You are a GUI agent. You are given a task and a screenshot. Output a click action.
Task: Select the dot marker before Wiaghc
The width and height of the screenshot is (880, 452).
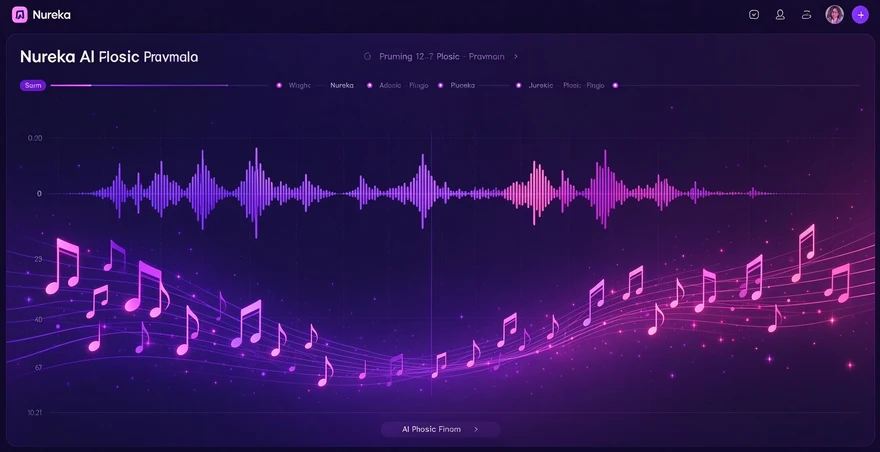click(279, 85)
